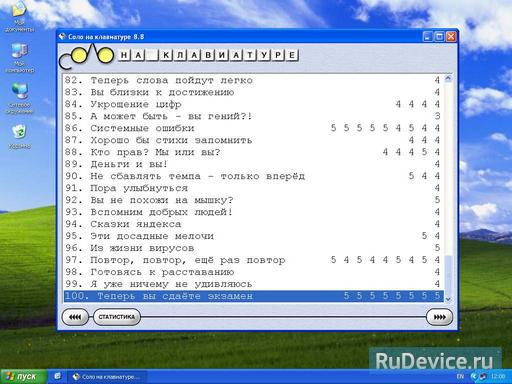Click the Show Desktop quick launch icon
Viewport: 512px width, 384px height.
(x=58, y=377)
